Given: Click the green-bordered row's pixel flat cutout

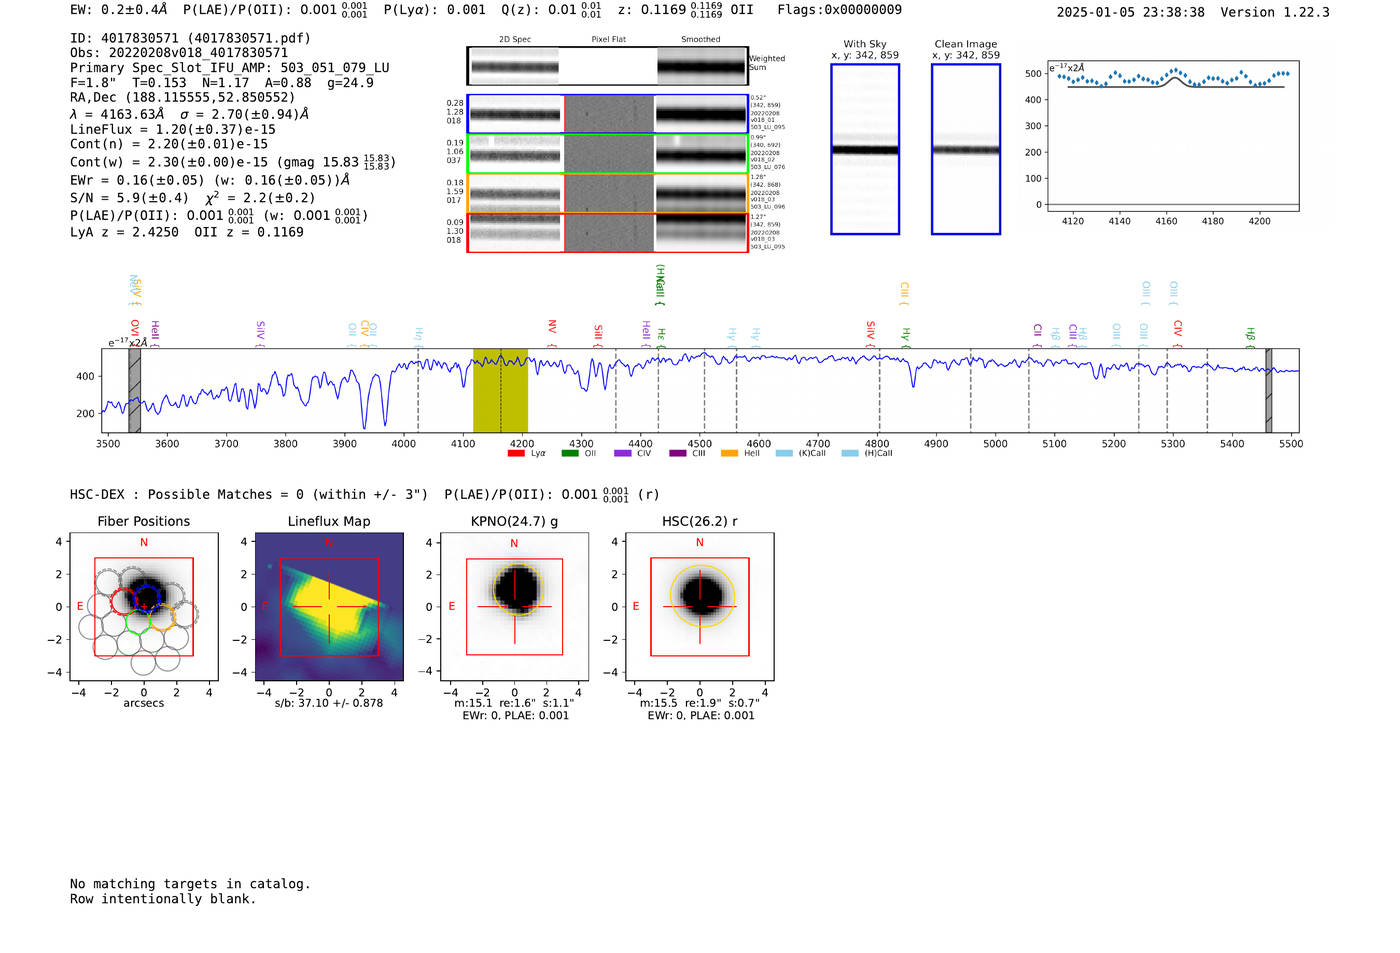Looking at the screenshot, I should 609,154.
